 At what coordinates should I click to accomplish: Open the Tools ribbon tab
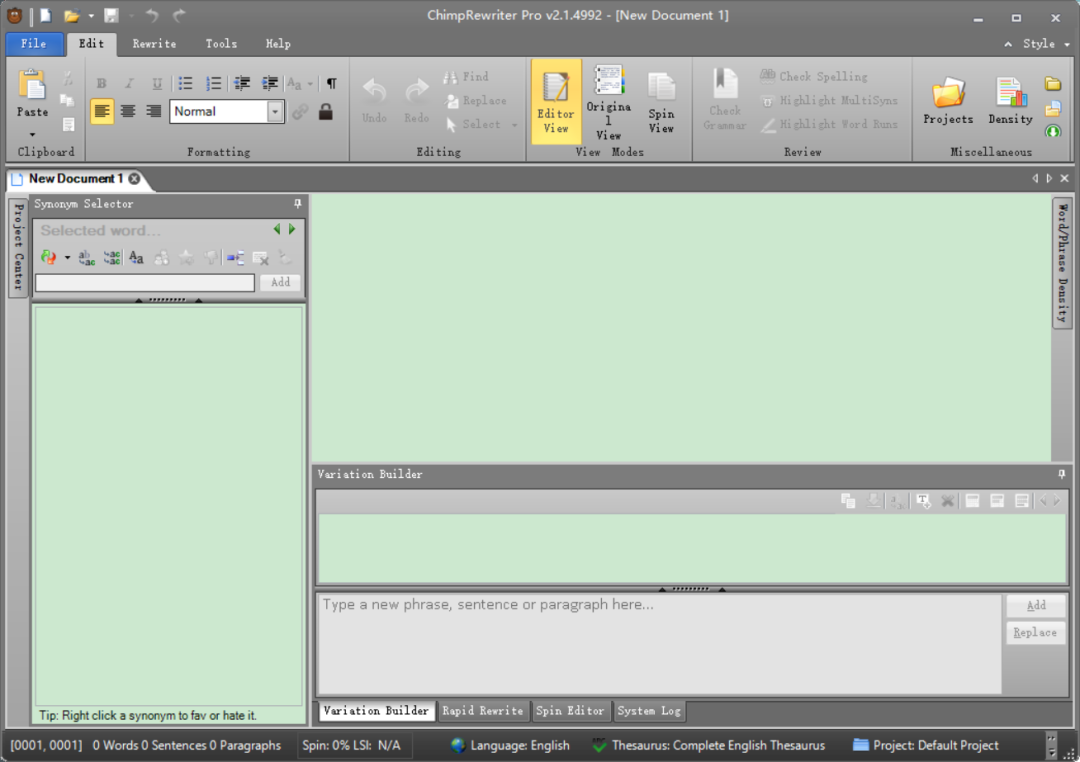point(221,43)
